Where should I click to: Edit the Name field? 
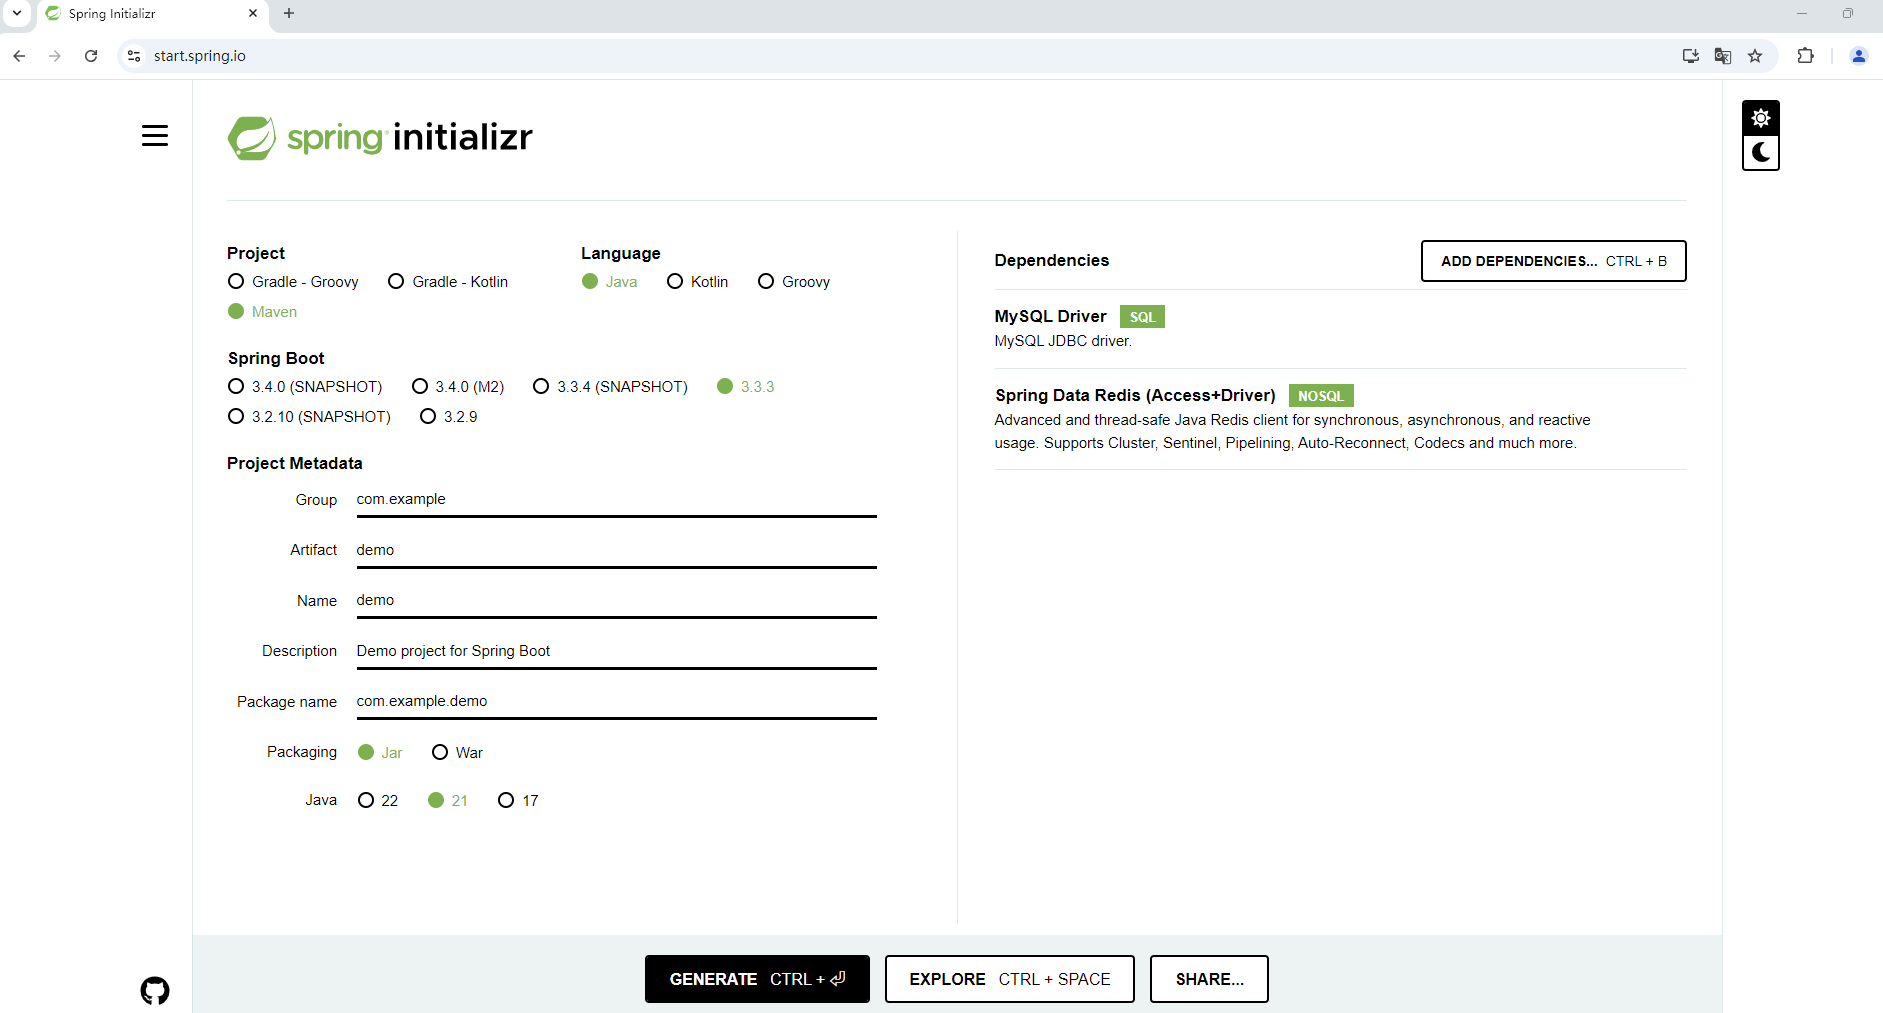click(616, 601)
